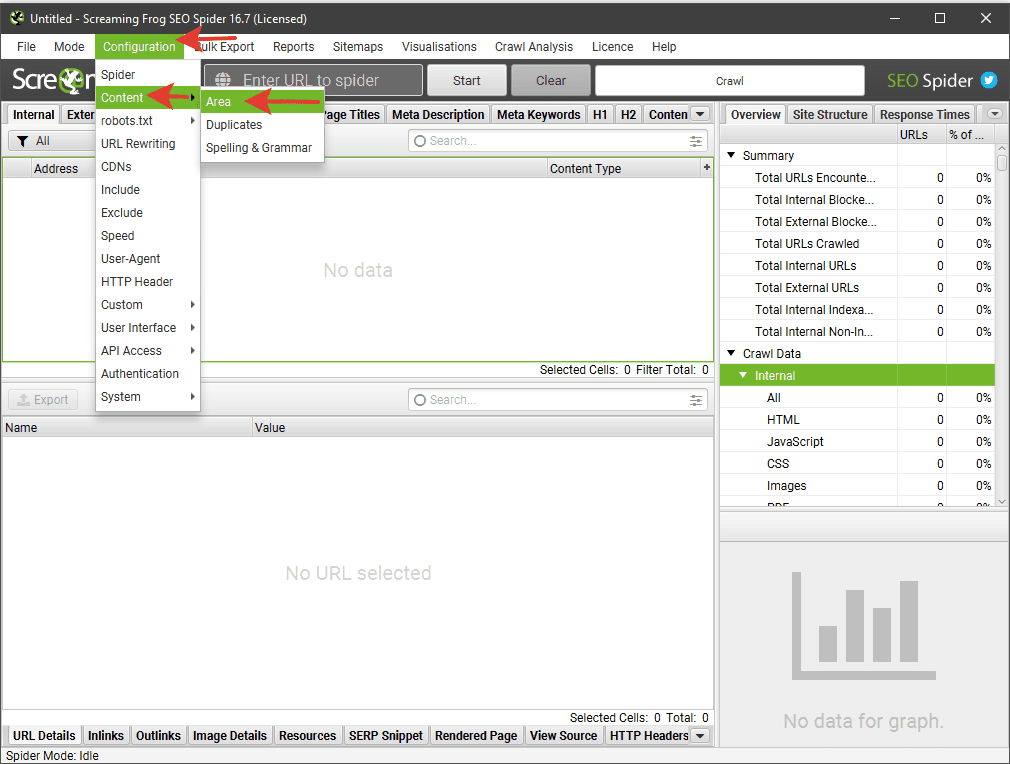Open the bottom tabs overflow dropdown arrow
This screenshot has width=1010, height=764.
click(x=700, y=735)
